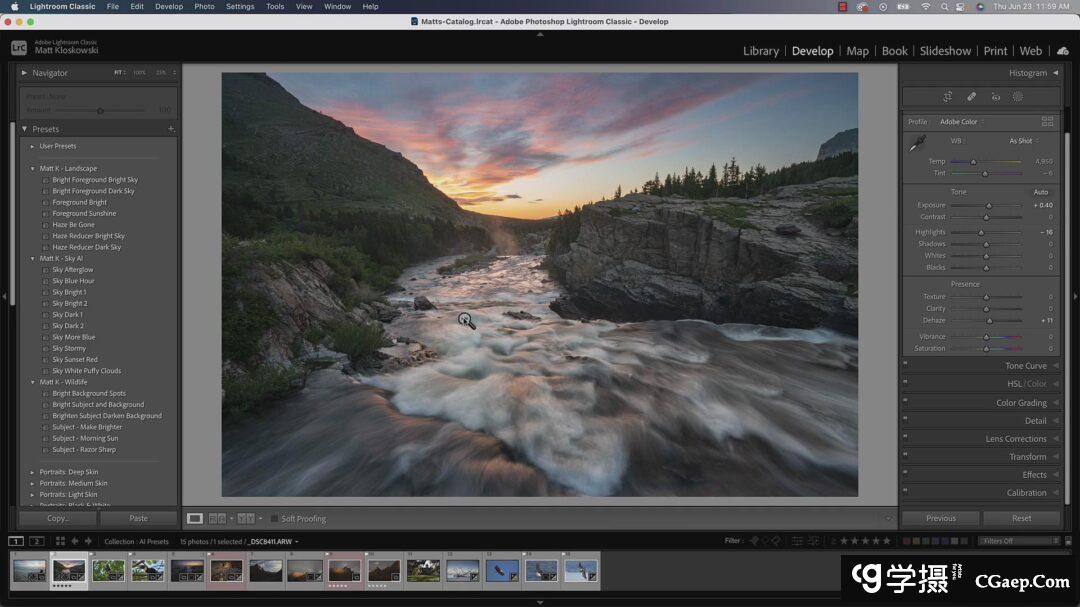This screenshot has height=607, width=1080.
Task: Click the Copy... button
Action: [x=57, y=518]
